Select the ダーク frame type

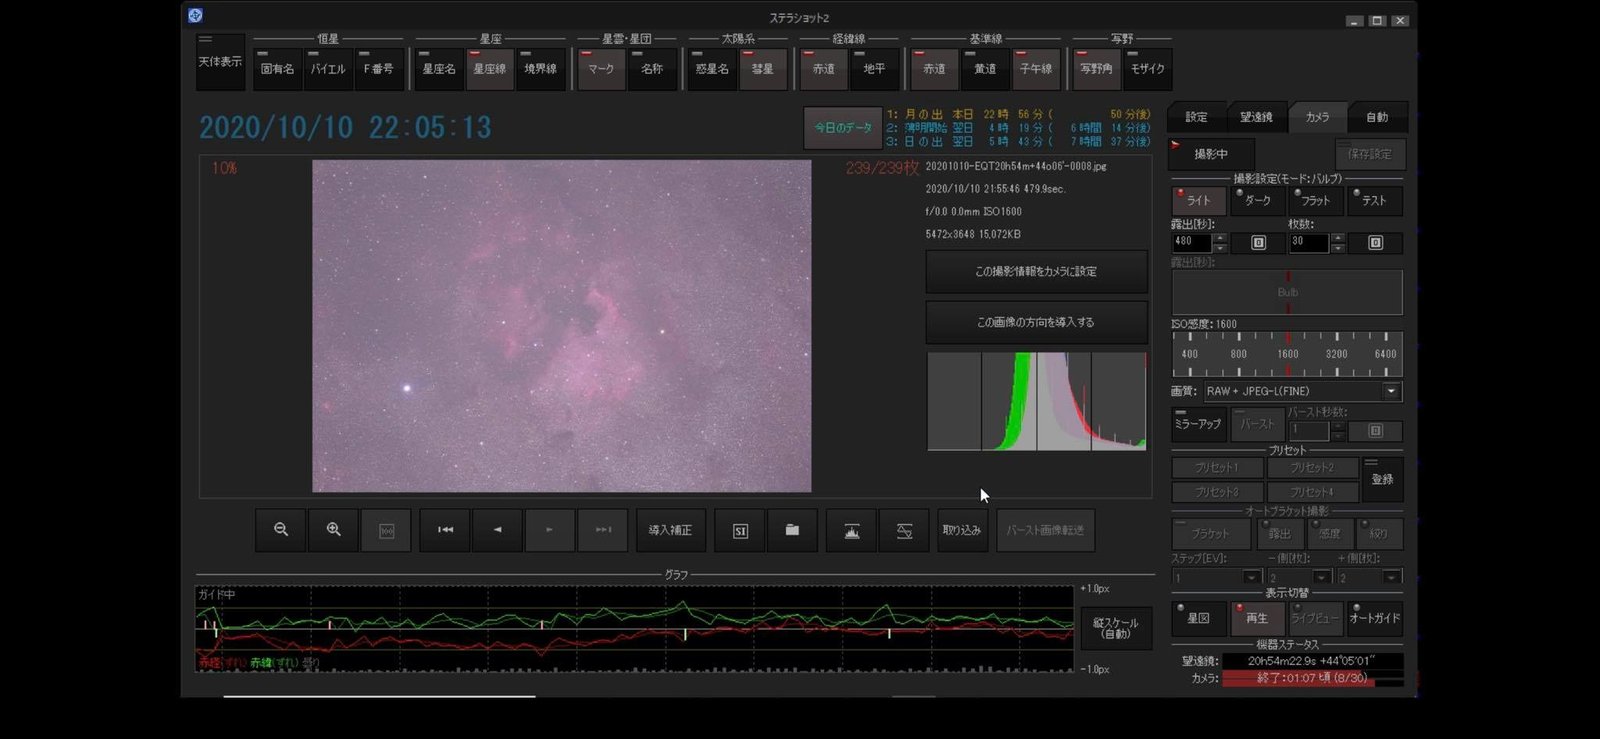coord(1257,200)
